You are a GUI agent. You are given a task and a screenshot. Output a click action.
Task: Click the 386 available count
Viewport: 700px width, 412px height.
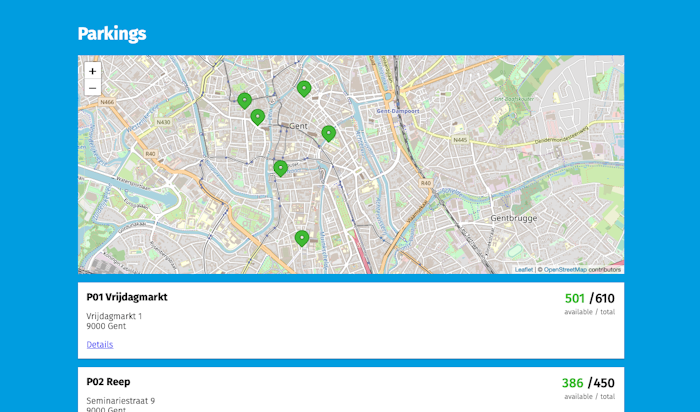click(572, 383)
